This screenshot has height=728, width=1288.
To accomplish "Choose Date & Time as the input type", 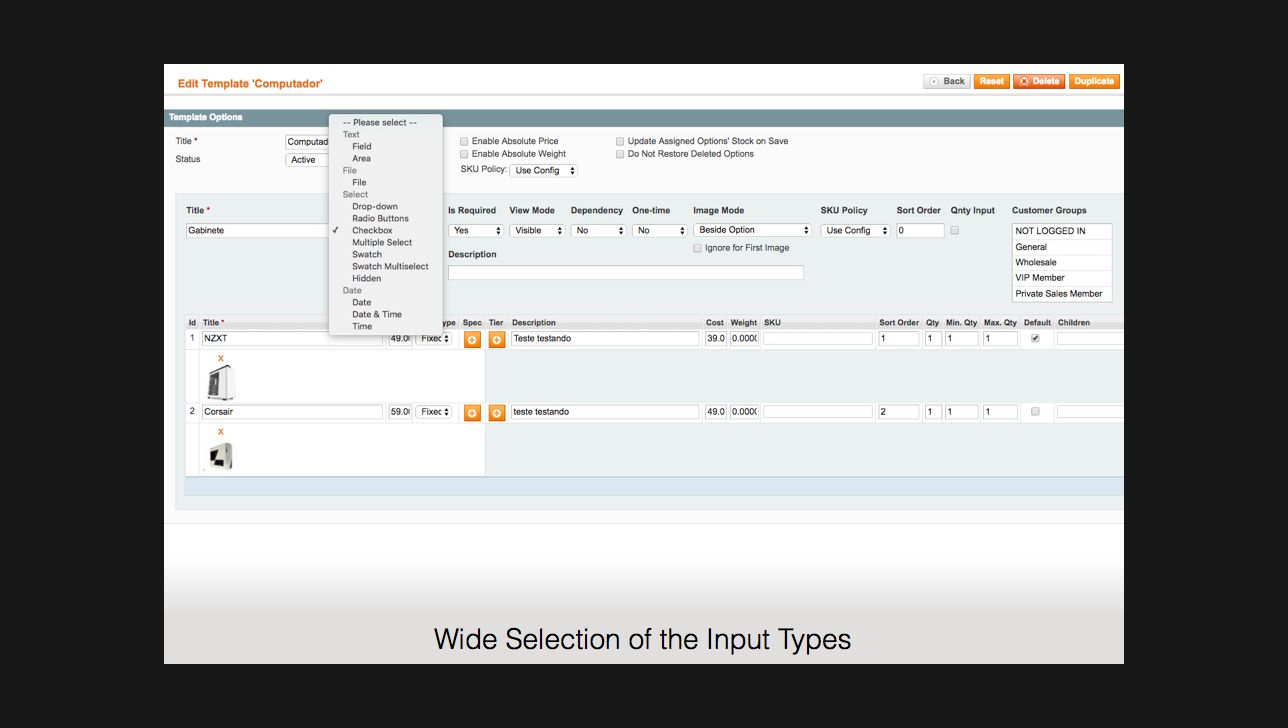I will 375,314.
